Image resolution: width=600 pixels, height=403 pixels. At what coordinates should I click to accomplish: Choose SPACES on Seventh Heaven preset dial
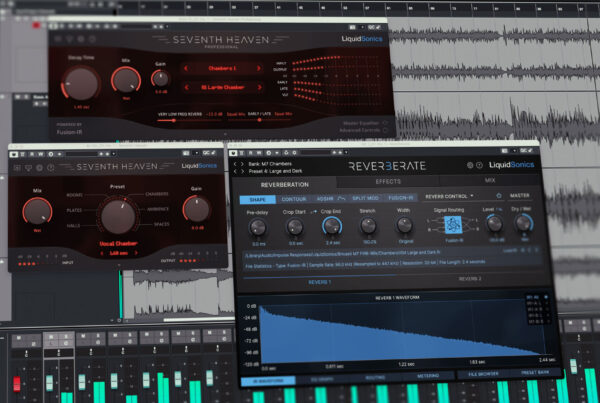tap(161, 224)
